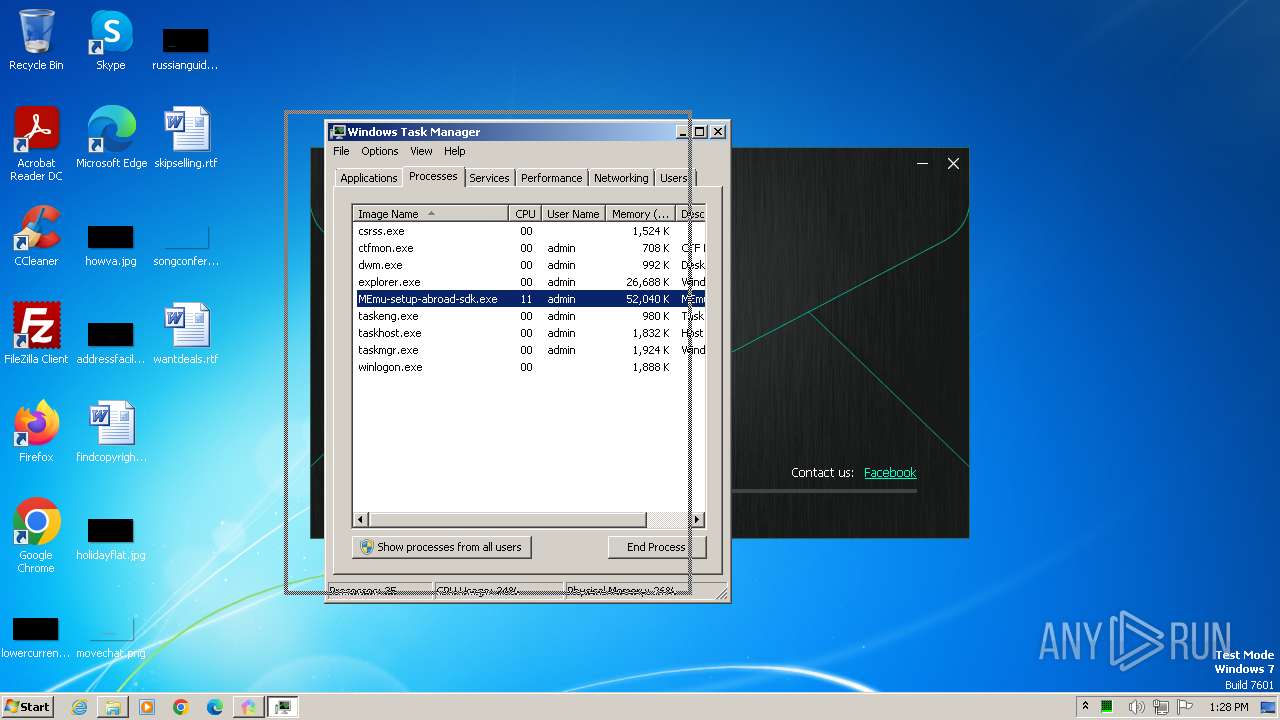This screenshot has height=720, width=1280.
Task: Click horizontal scrollbar right arrow
Action: pos(697,519)
